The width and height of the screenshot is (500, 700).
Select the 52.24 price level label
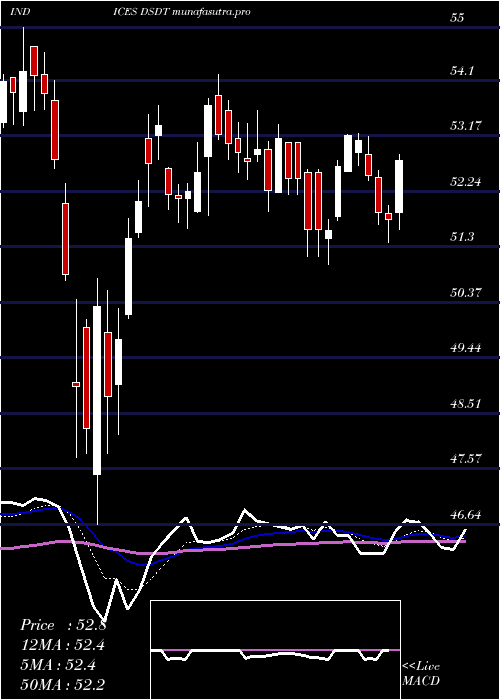point(466,182)
